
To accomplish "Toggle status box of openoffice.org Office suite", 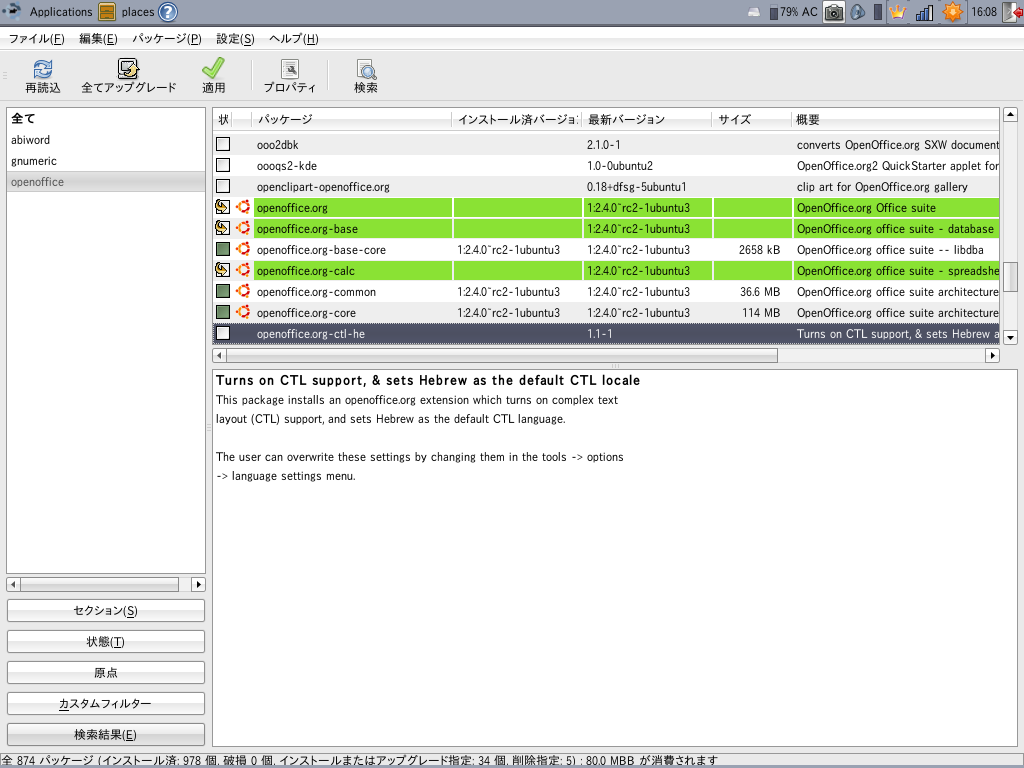I will [223, 208].
